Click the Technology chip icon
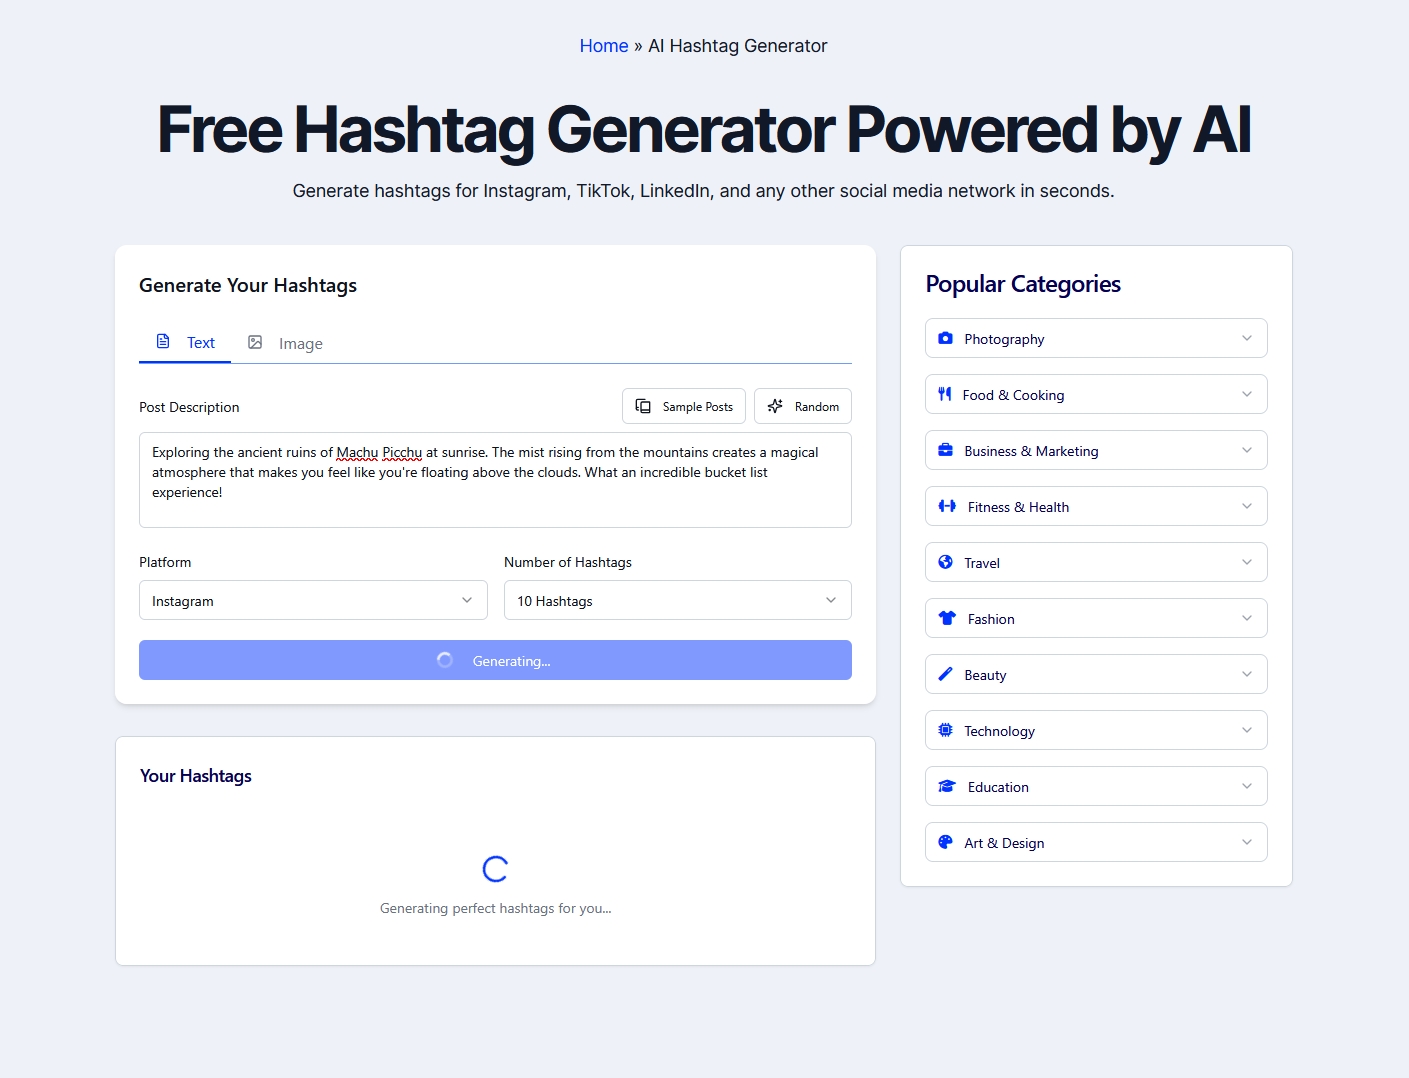 [945, 730]
